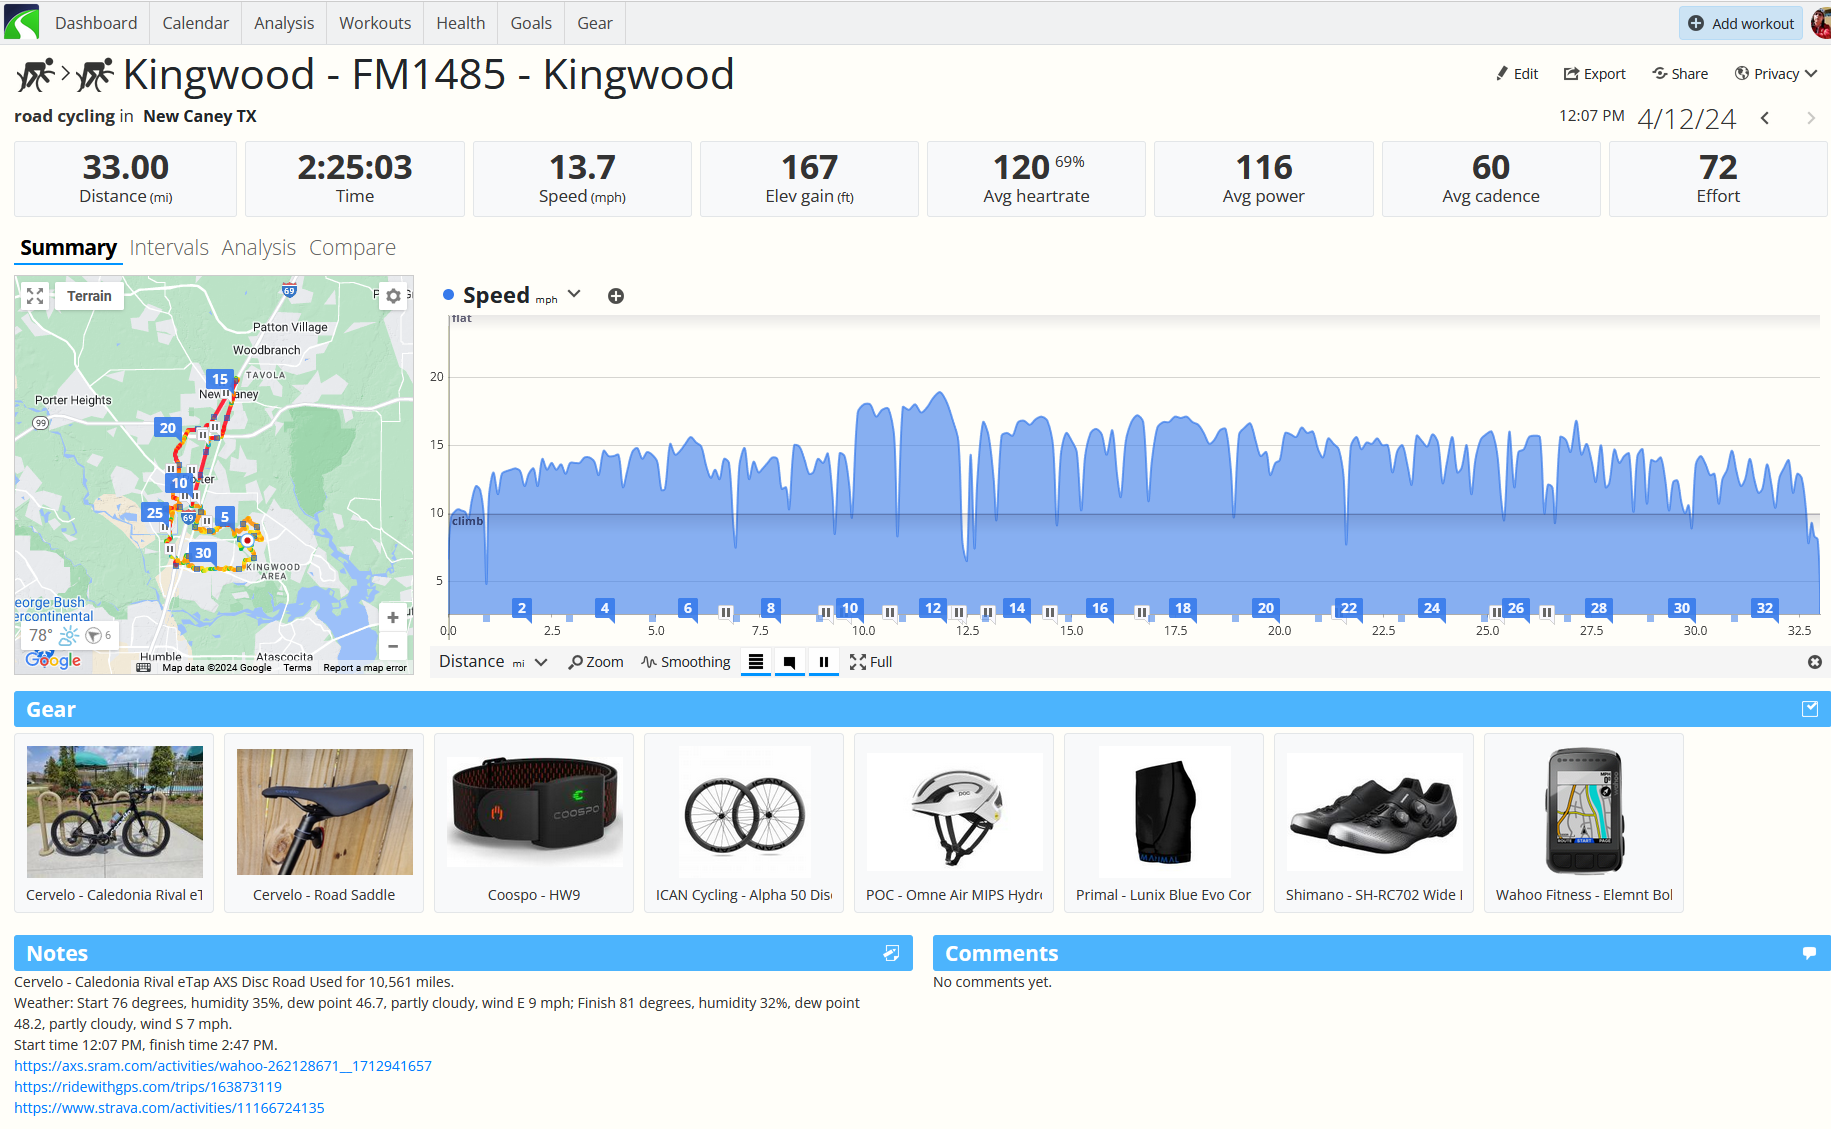Open the ridewithgps.com trip link
Image resolution: width=1831 pixels, height=1129 pixels.
148,1087
